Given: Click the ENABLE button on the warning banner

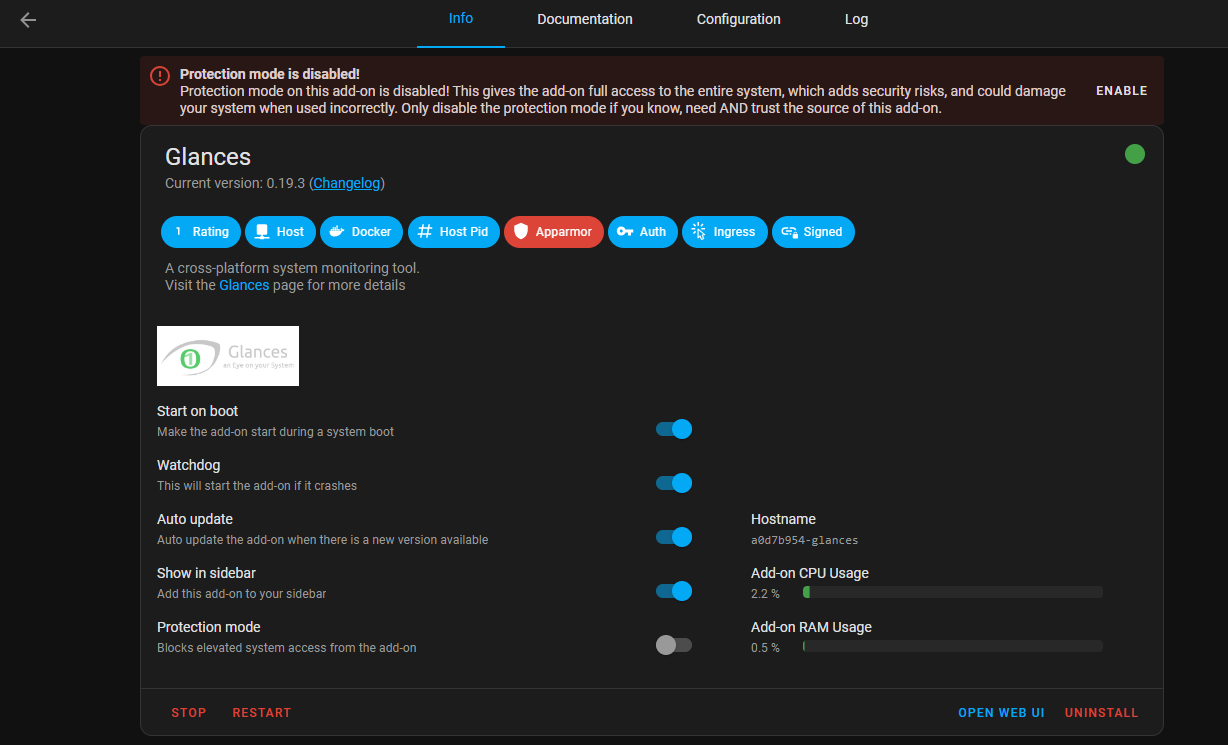Looking at the screenshot, I should coord(1121,90).
